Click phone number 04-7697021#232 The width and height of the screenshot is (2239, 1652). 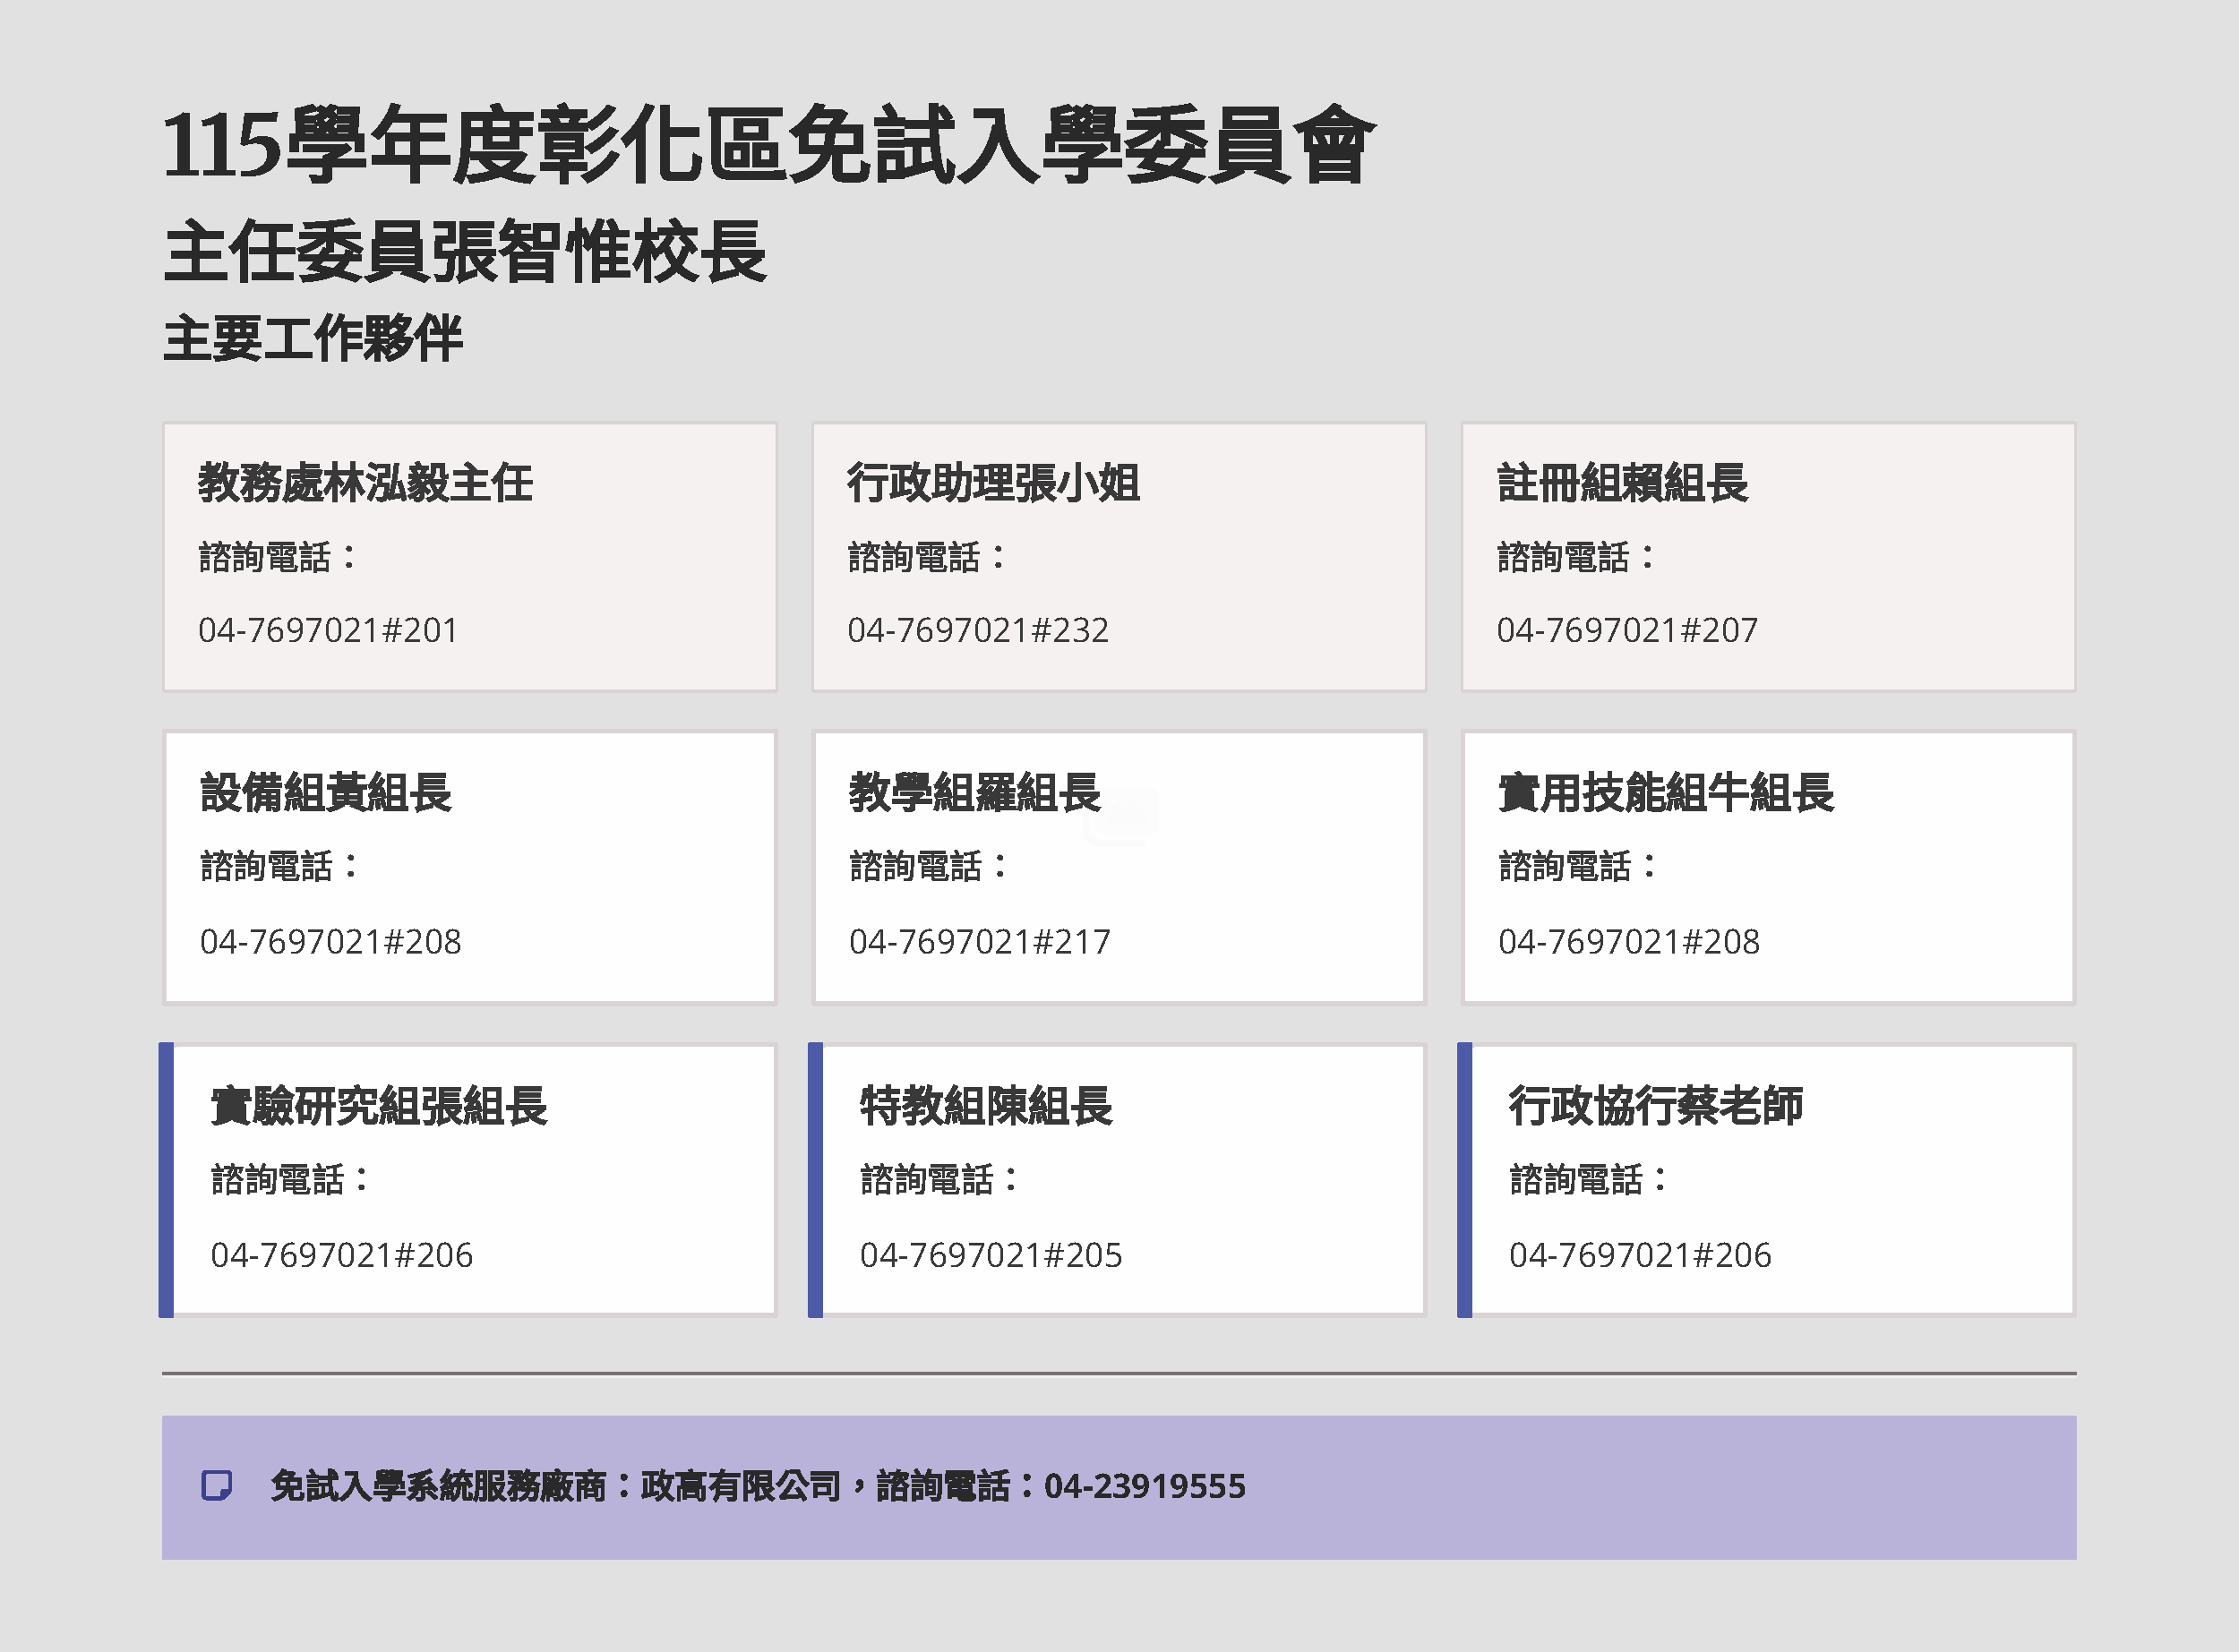point(978,631)
